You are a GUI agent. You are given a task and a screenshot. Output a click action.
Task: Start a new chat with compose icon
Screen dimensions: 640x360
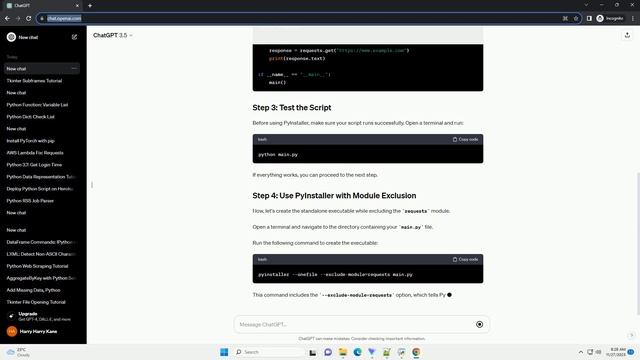[74, 37]
